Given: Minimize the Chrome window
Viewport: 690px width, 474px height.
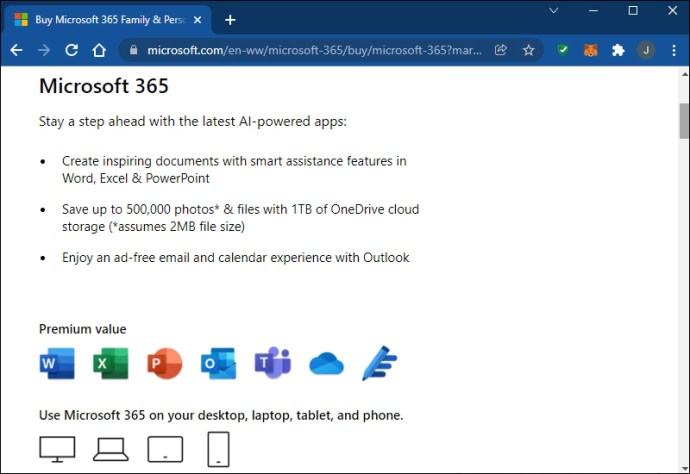Looking at the screenshot, I should pos(593,11).
